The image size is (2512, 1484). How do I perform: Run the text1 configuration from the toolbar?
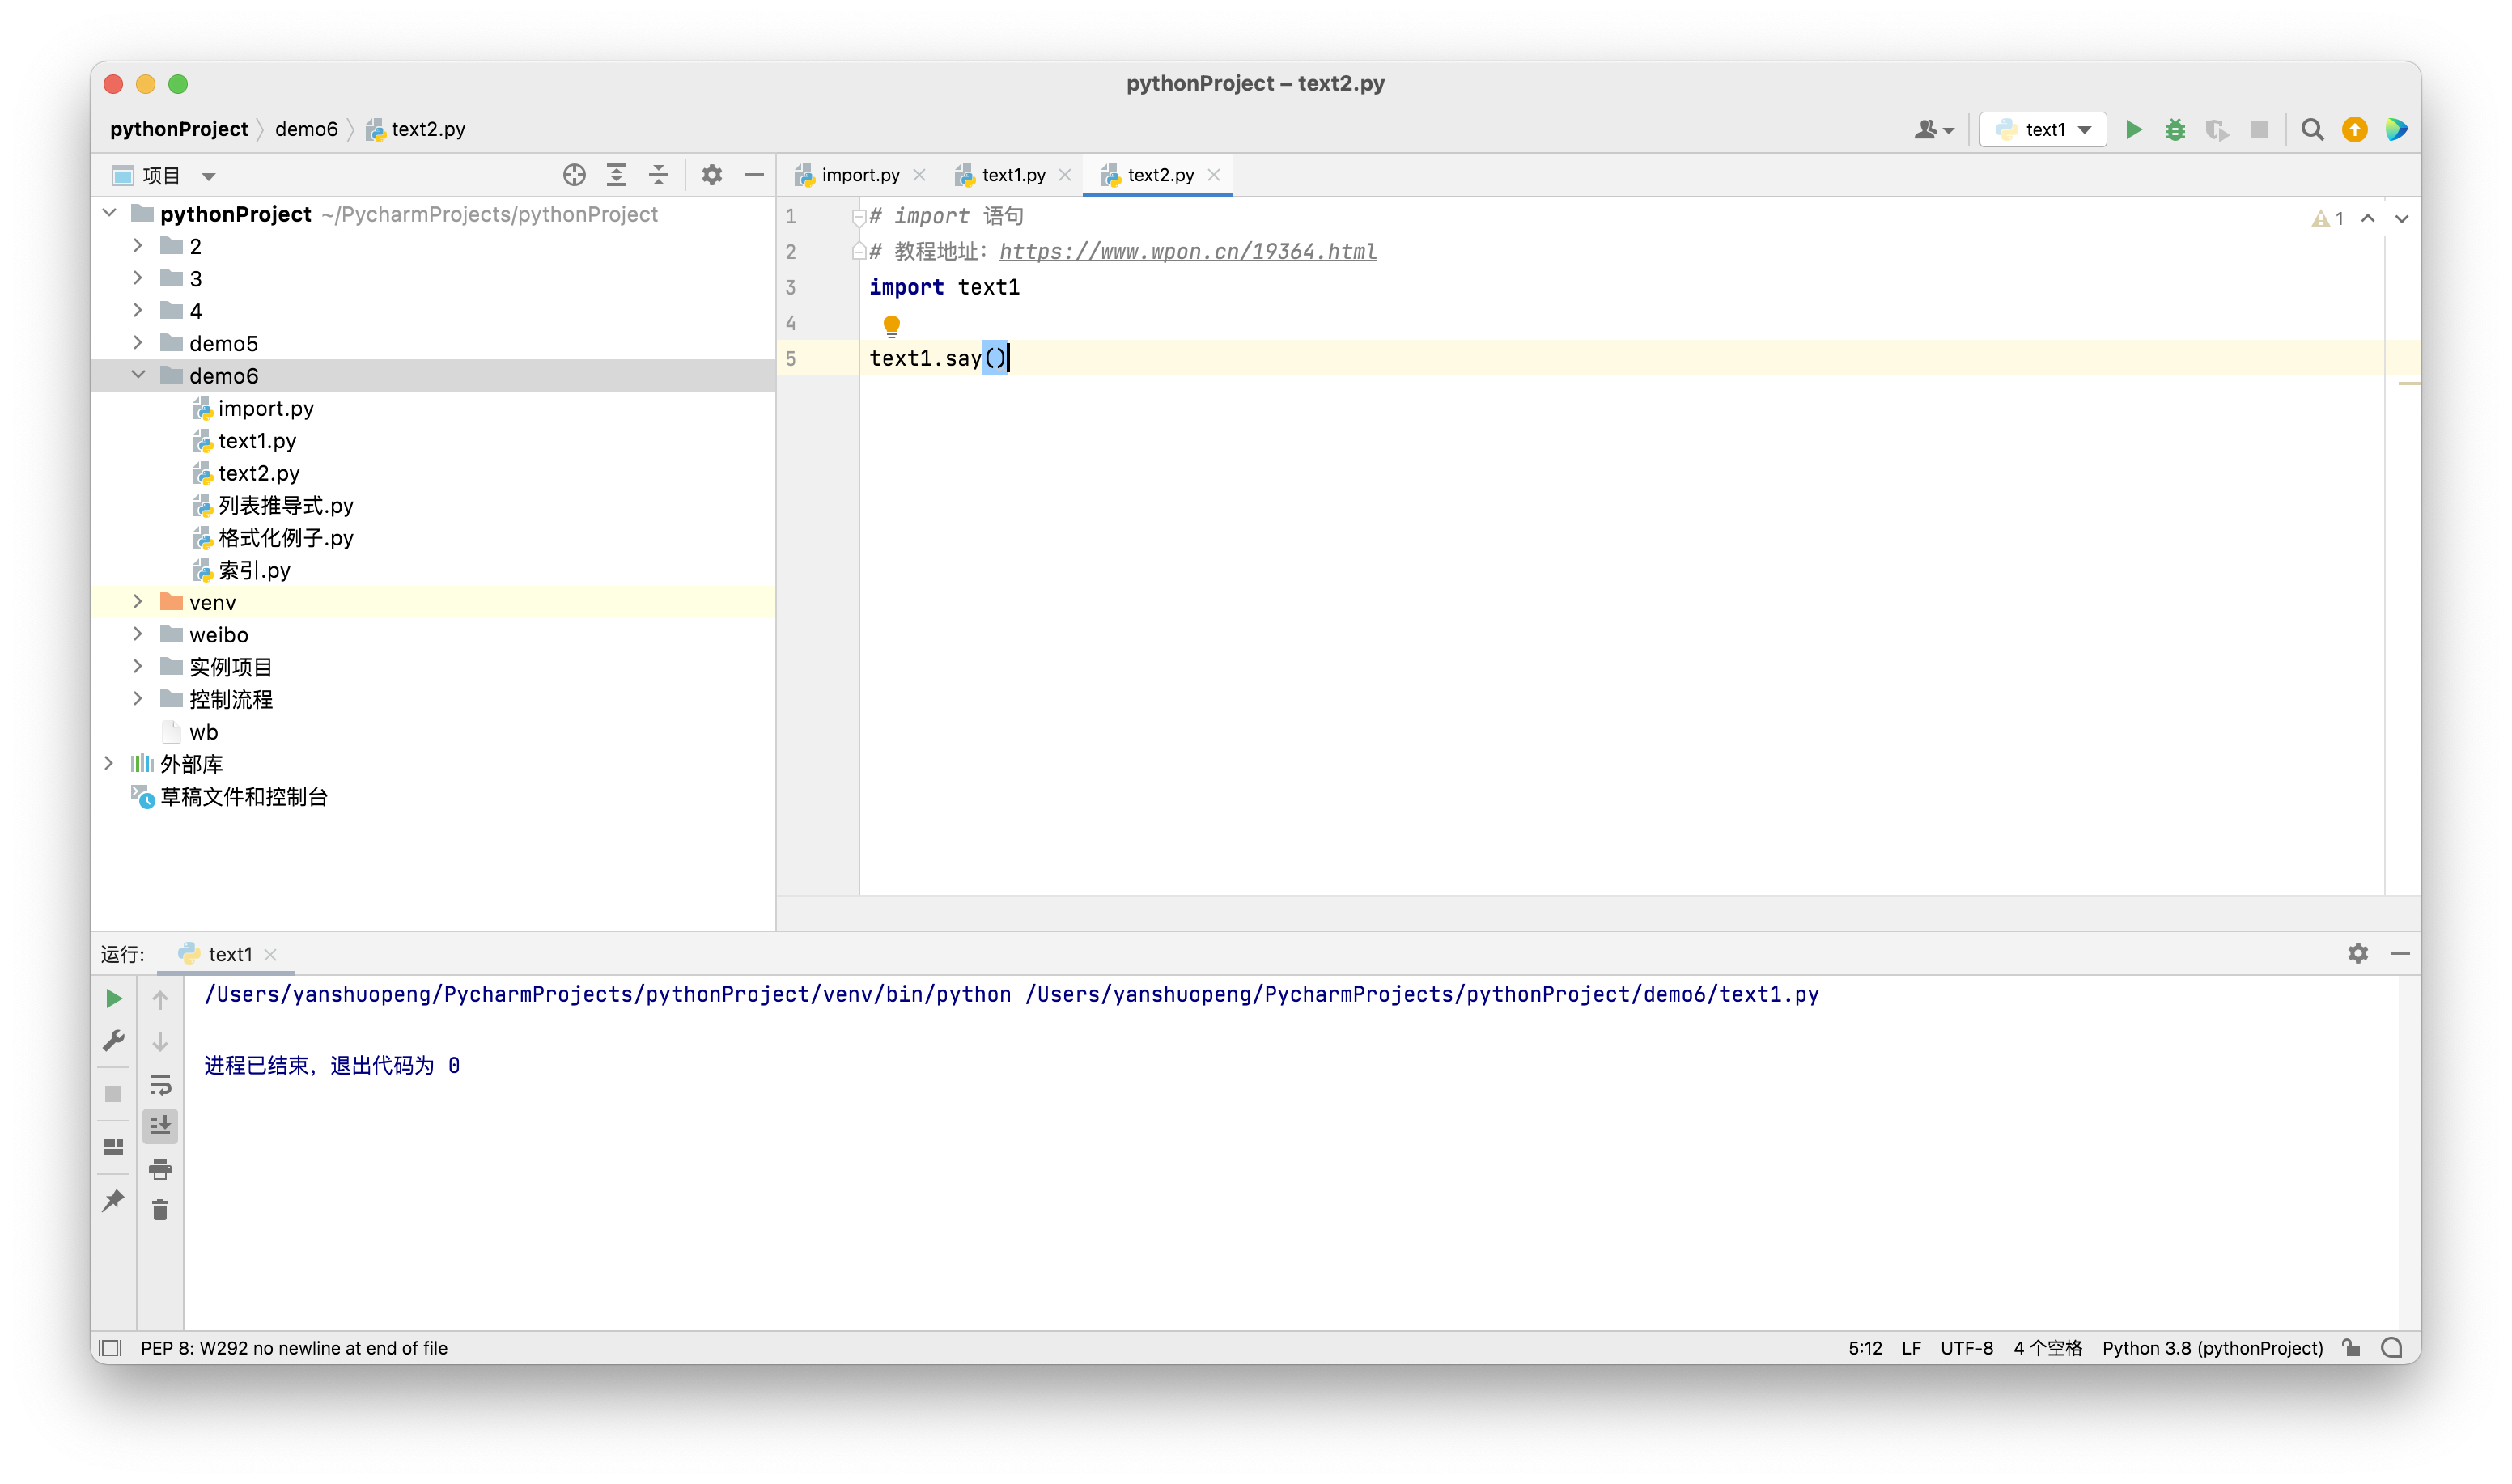coord(2133,129)
